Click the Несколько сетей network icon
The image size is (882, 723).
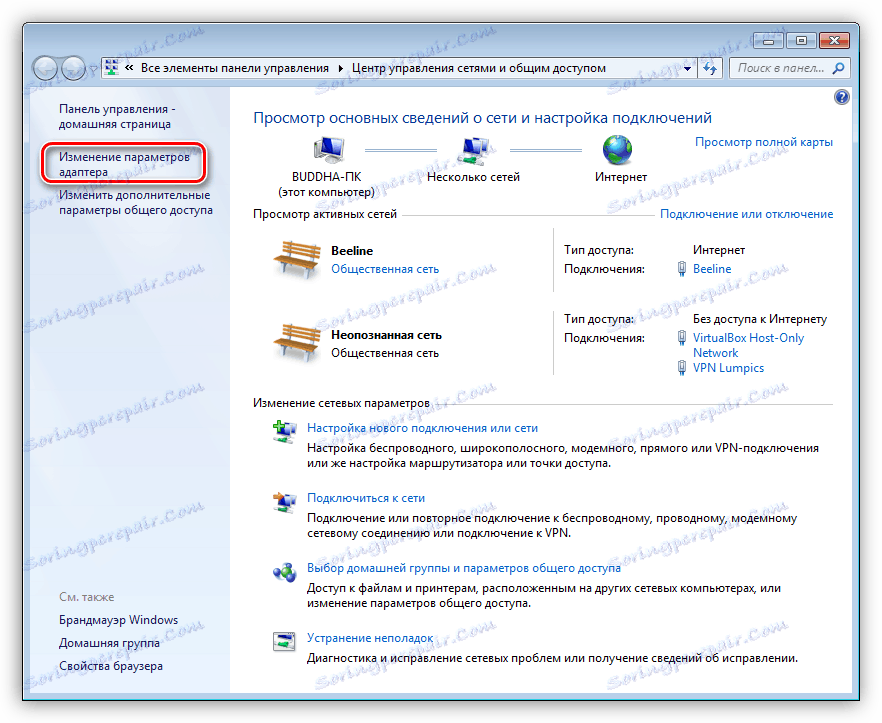coord(474,150)
